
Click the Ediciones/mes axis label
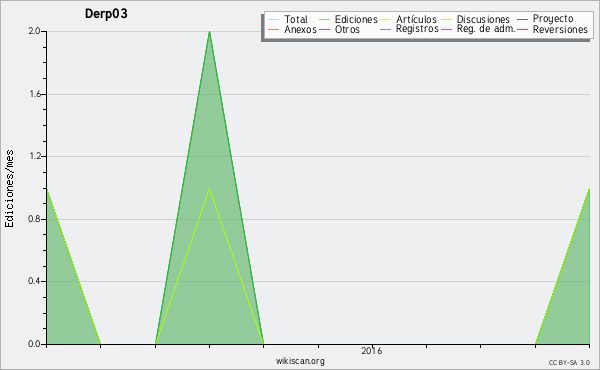[9, 189]
